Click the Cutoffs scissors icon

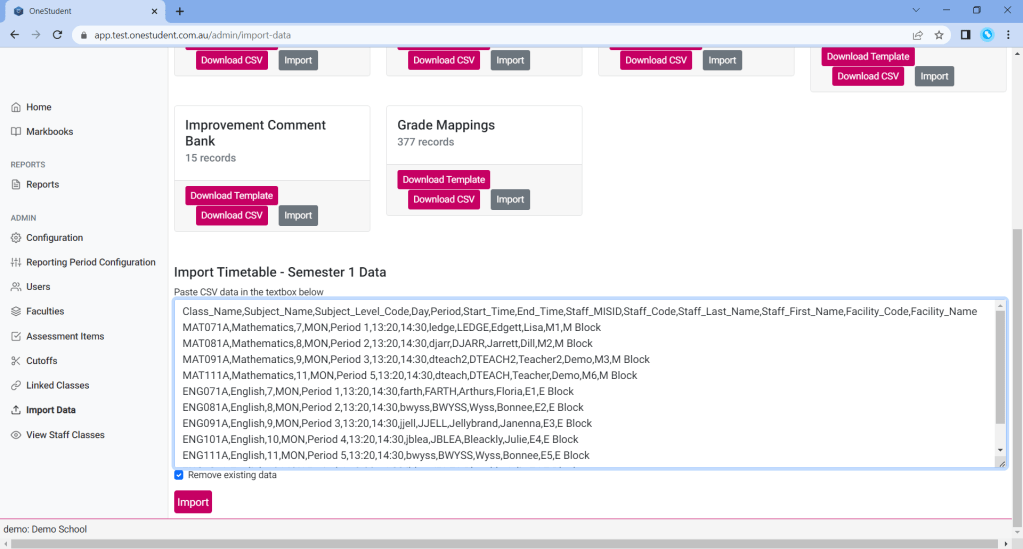pos(16,361)
